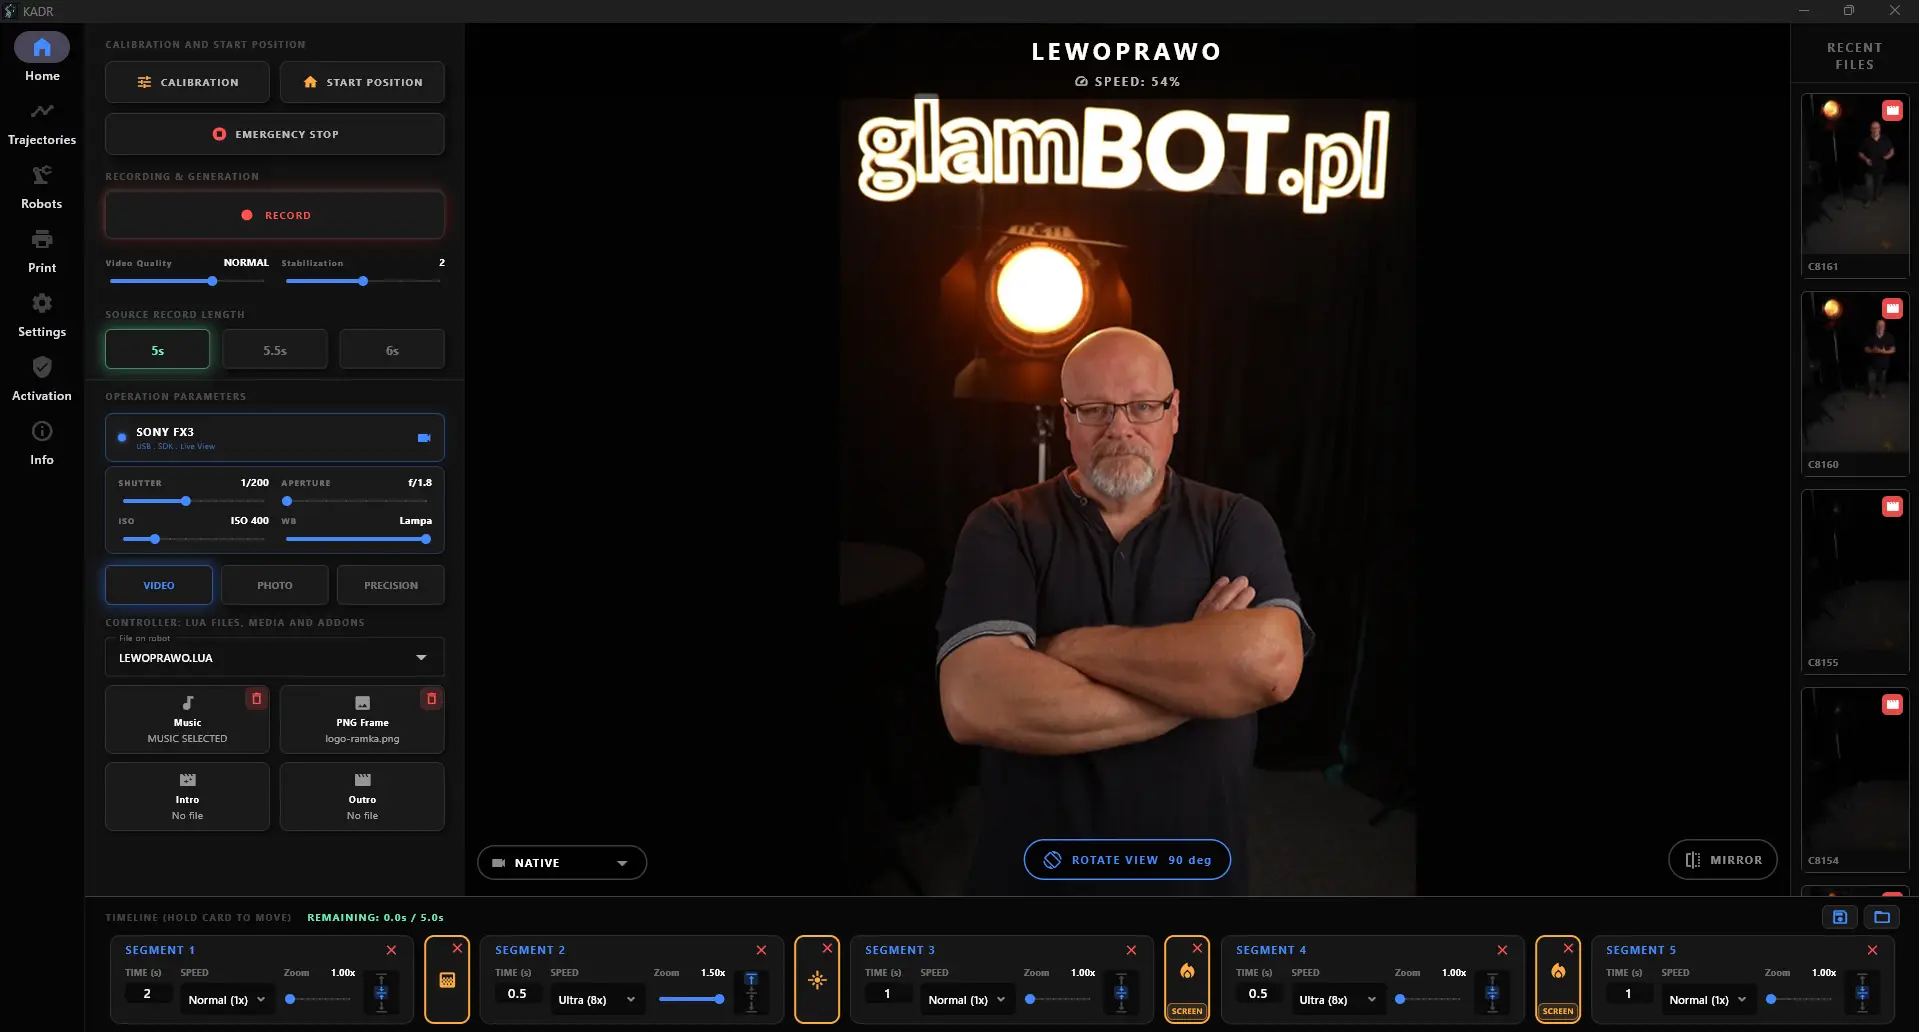This screenshot has height=1032, width=1919.
Task: Click the Start Position button
Action: pos(362,82)
